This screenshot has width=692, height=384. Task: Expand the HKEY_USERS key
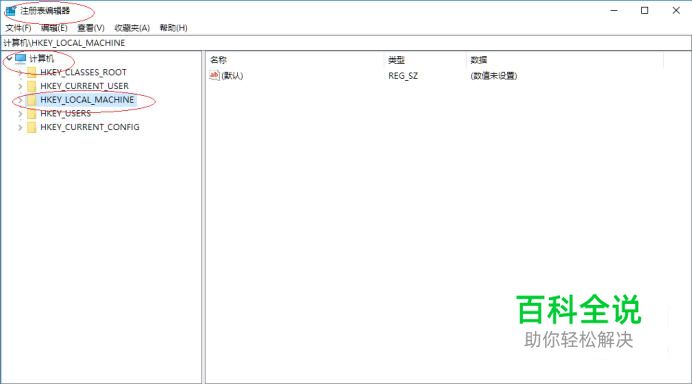20,113
